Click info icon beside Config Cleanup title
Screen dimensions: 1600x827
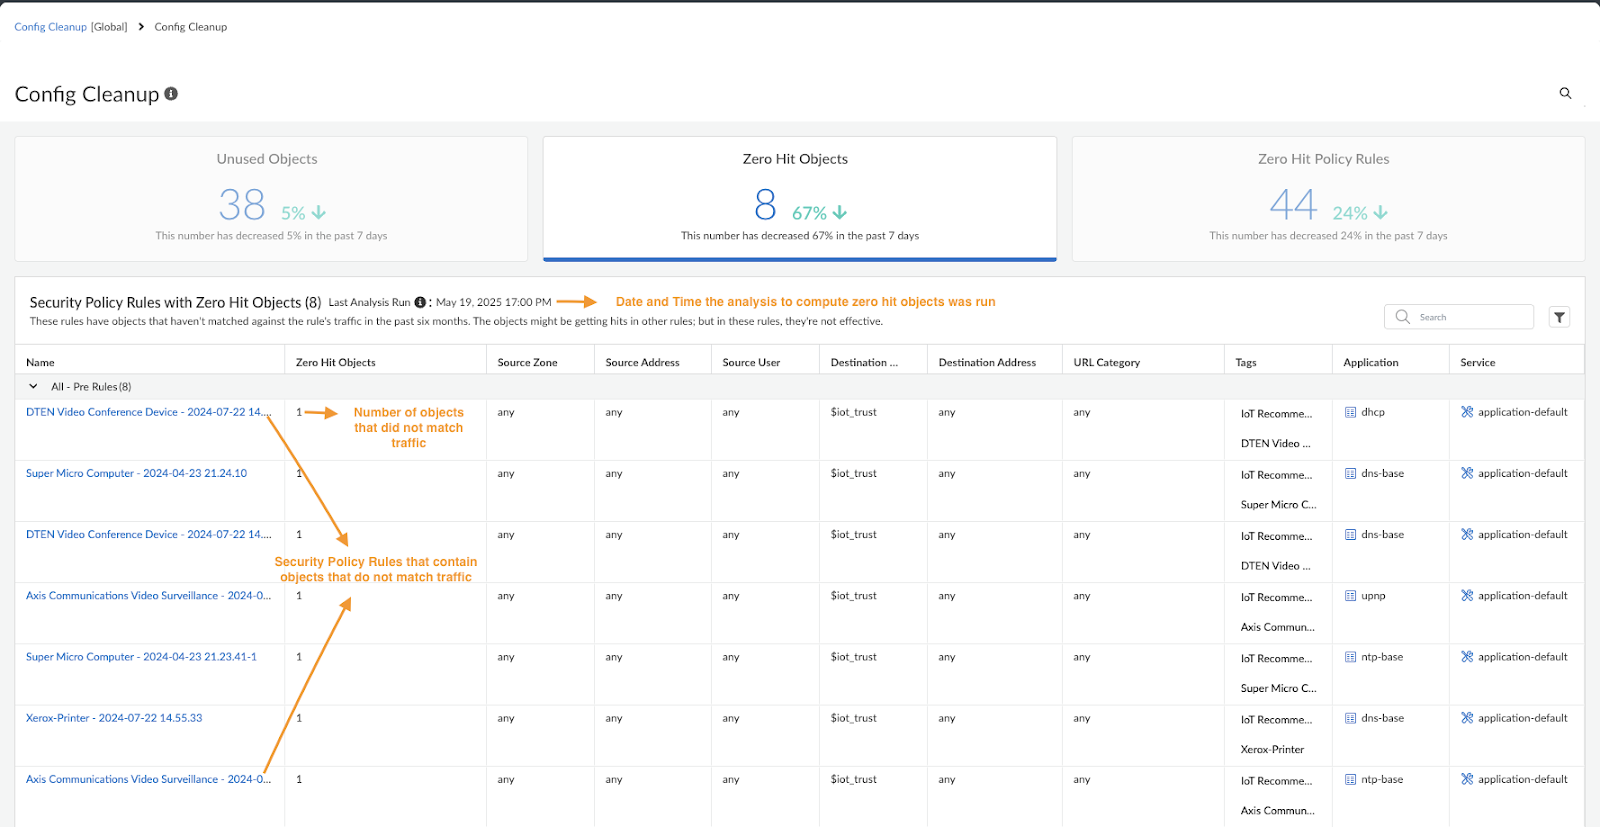click(171, 94)
